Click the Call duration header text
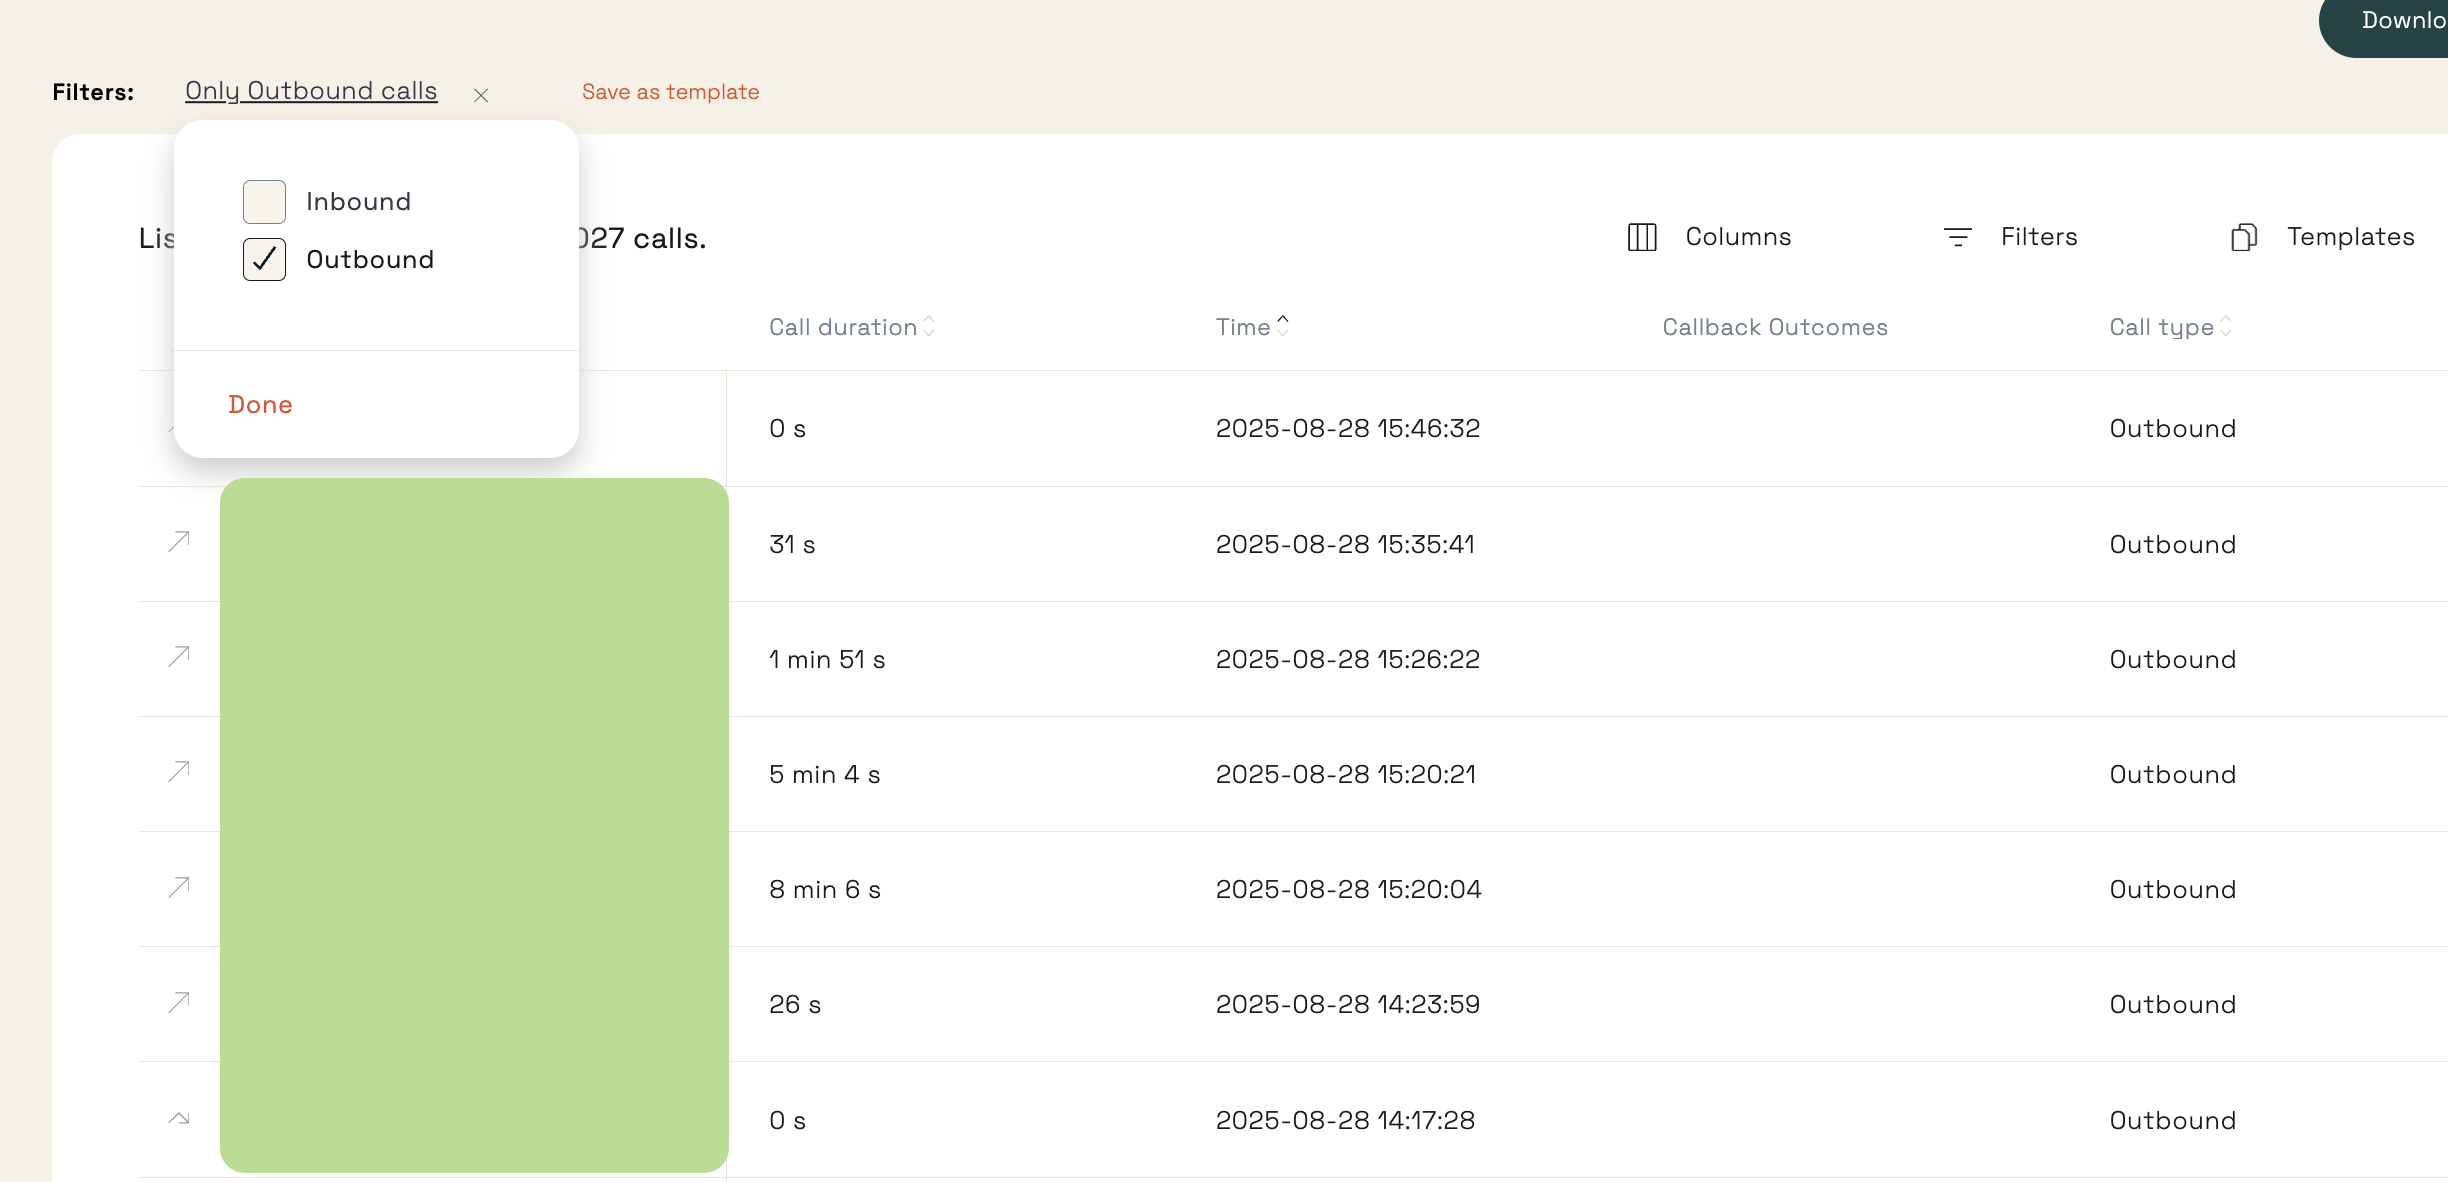The image size is (2448, 1182). coord(843,327)
